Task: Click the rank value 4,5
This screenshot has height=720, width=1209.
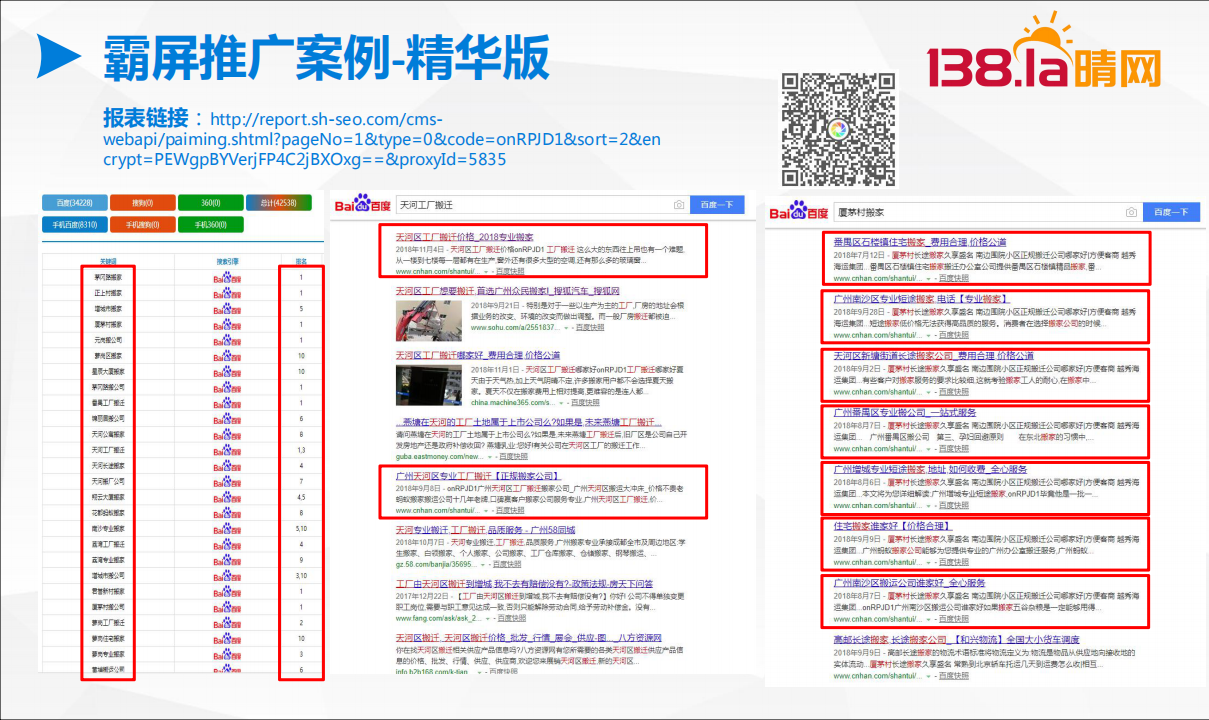Action: click(x=301, y=497)
